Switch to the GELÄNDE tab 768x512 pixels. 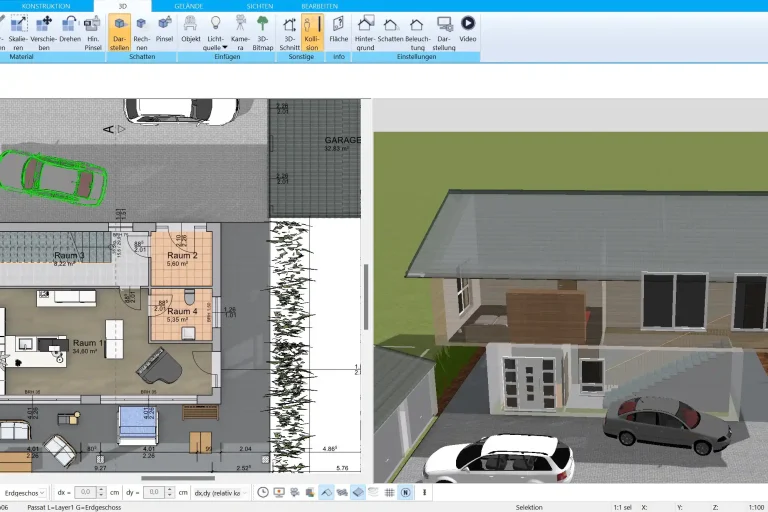click(x=189, y=6)
